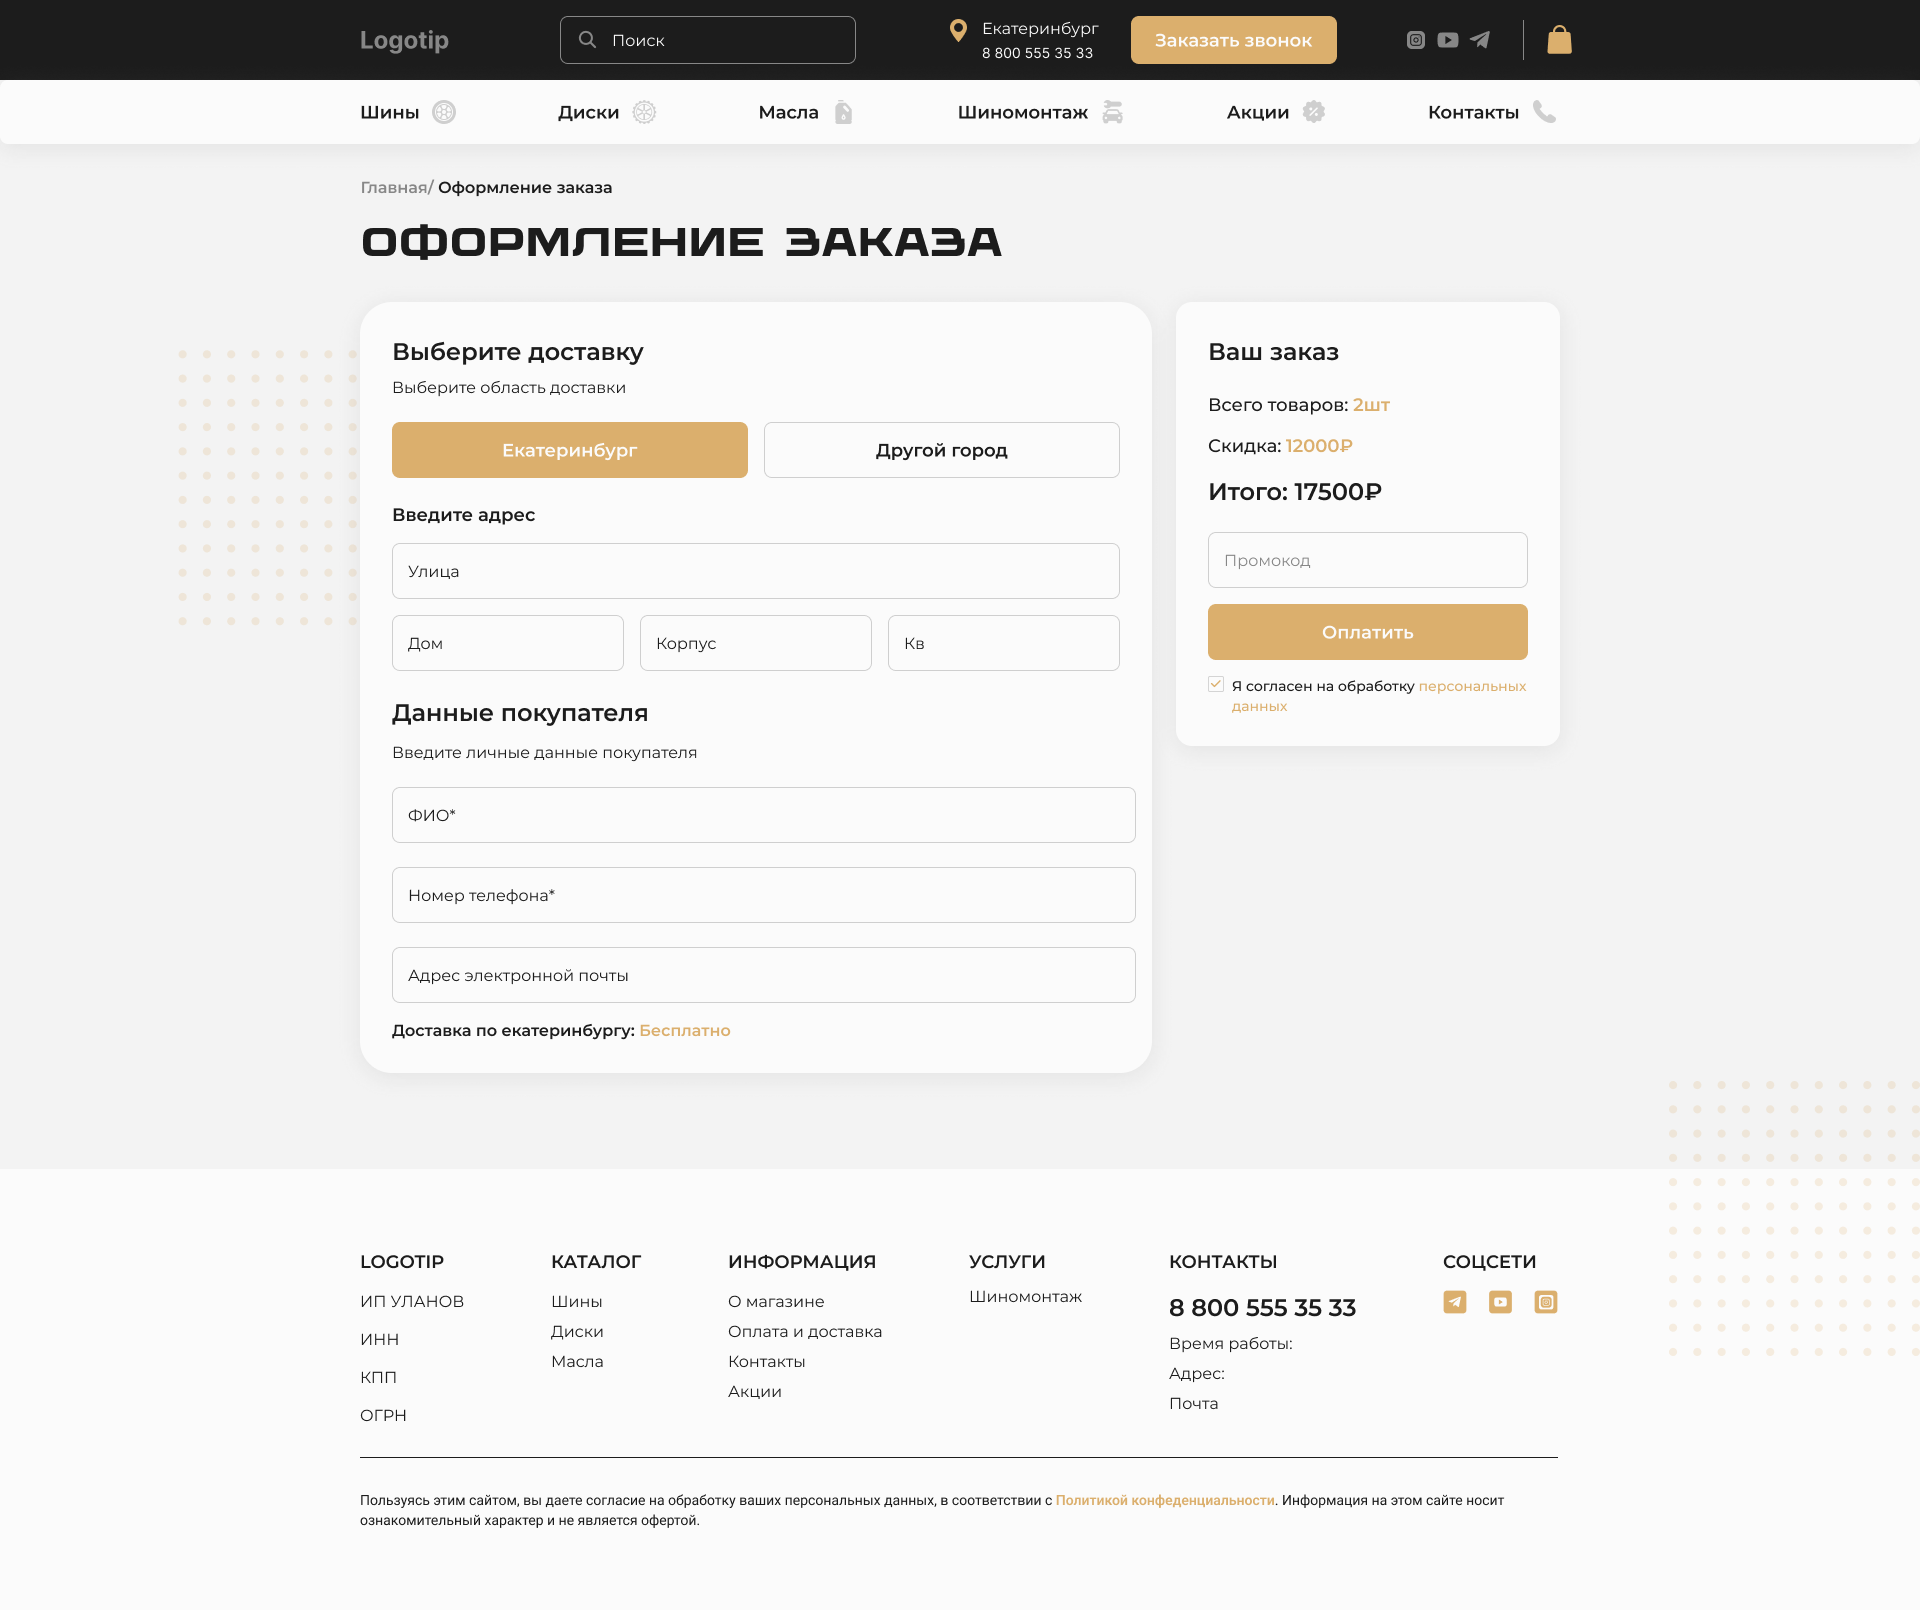The image size is (1920, 1610).
Task: Click the tire icon next to Шины
Action: 444,112
